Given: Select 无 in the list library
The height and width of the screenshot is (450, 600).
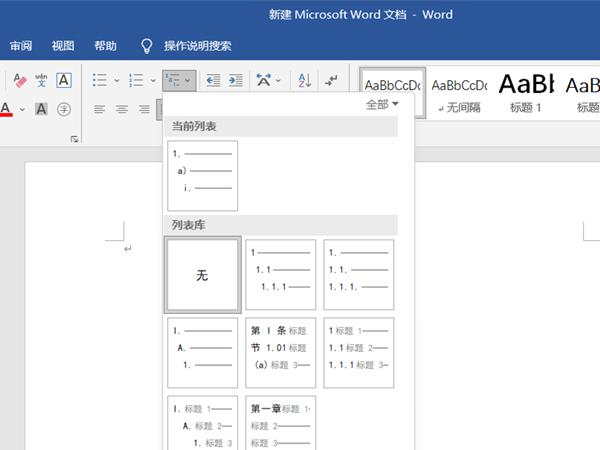Looking at the screenshot, I should coord(202,275).
